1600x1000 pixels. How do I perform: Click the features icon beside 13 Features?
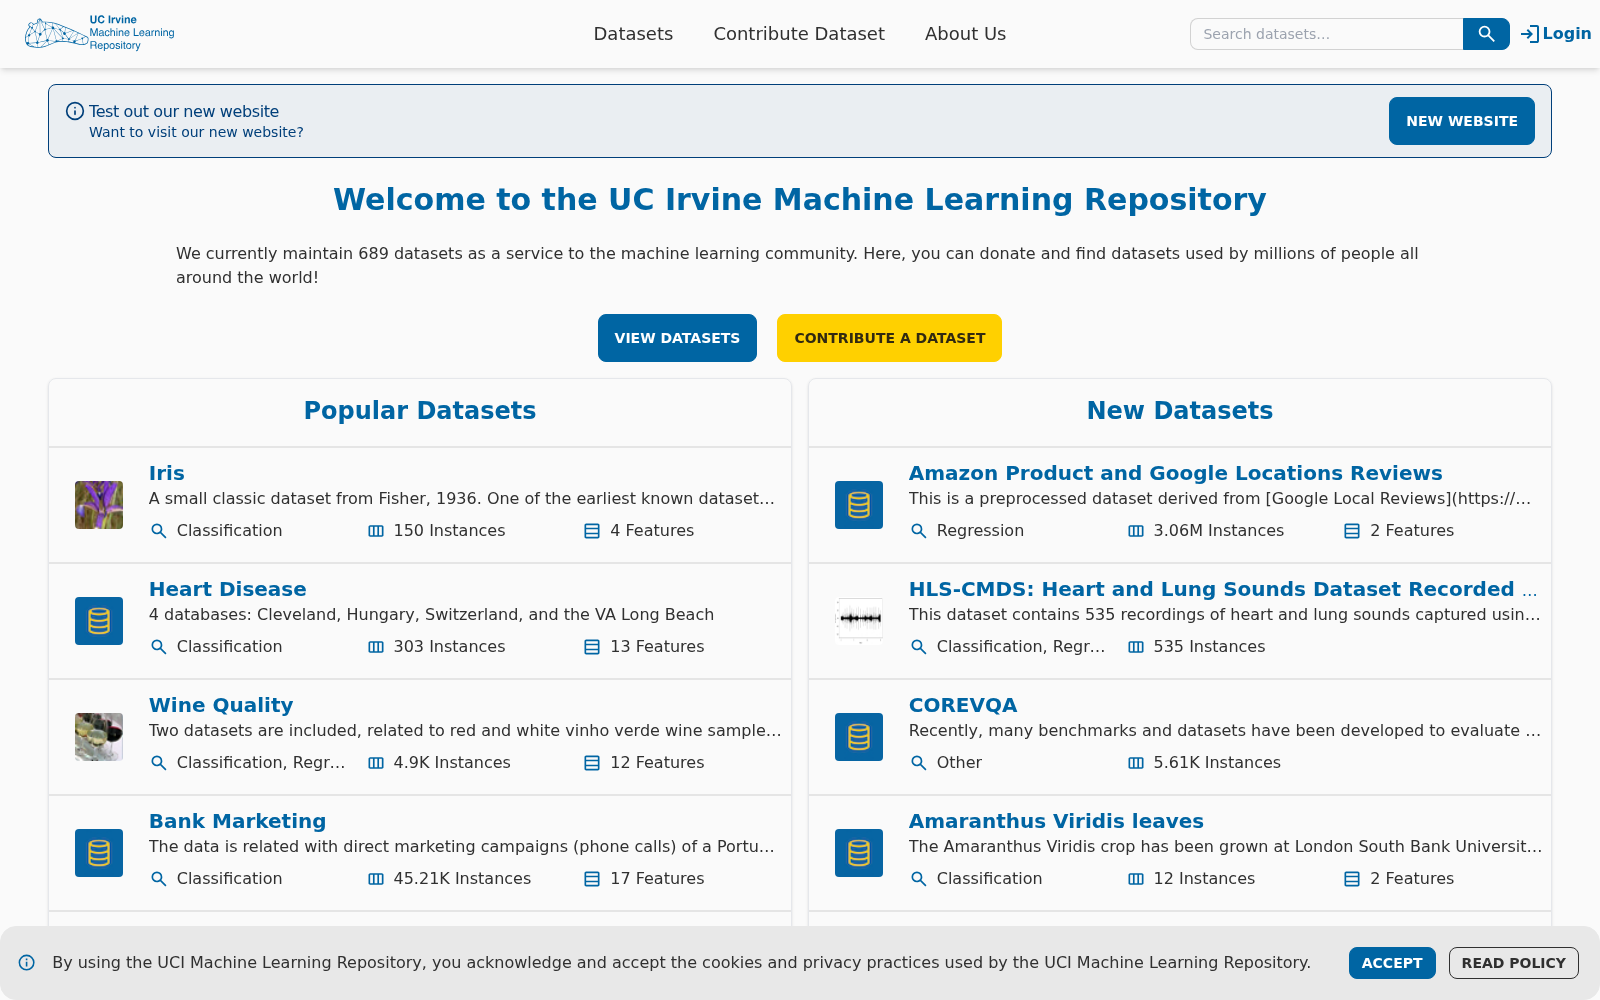pos(592,647)
